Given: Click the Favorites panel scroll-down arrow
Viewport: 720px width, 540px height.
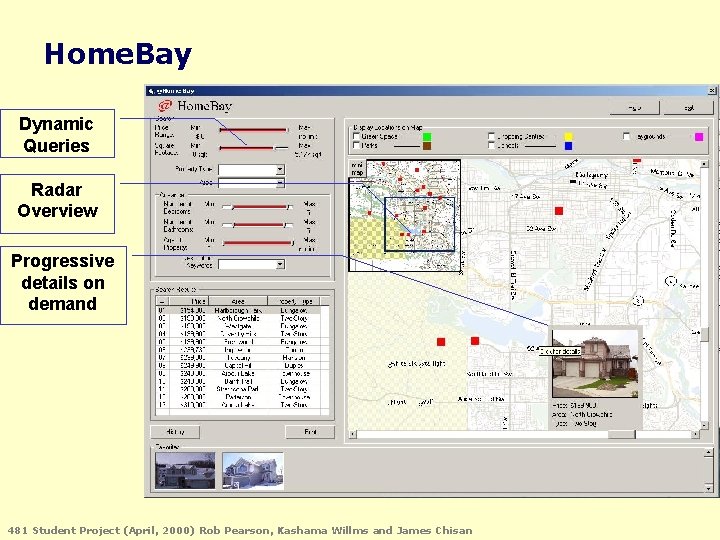Looking at the screenshot, I should coord(709,488).
